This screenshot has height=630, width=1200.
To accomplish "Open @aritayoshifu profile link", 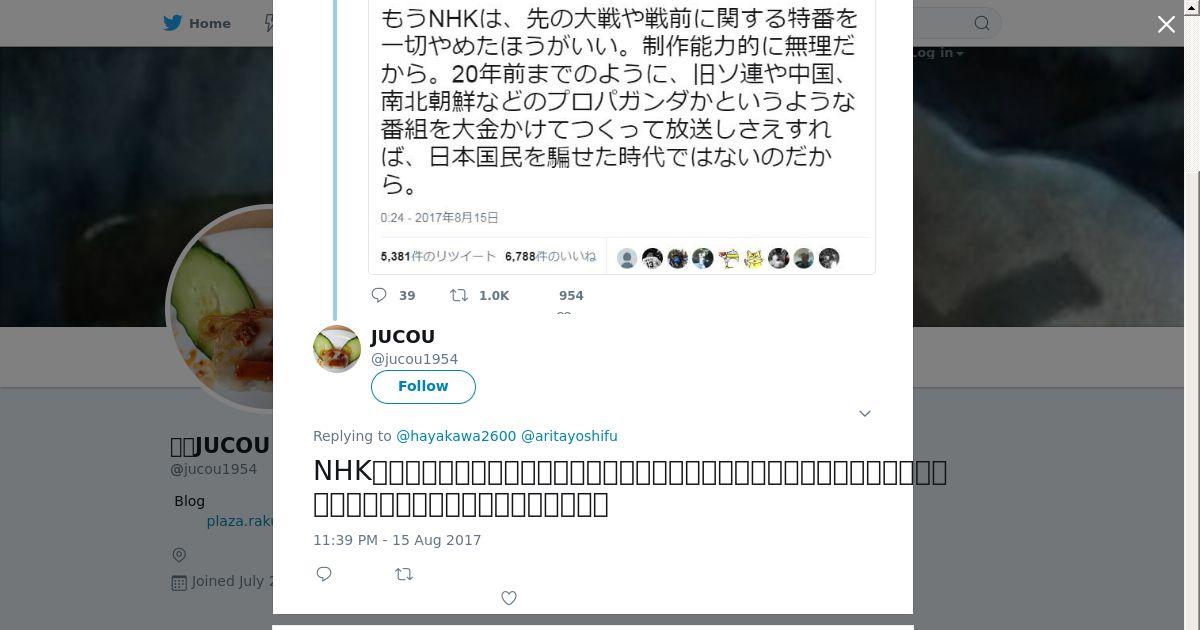I will (569, 436).
